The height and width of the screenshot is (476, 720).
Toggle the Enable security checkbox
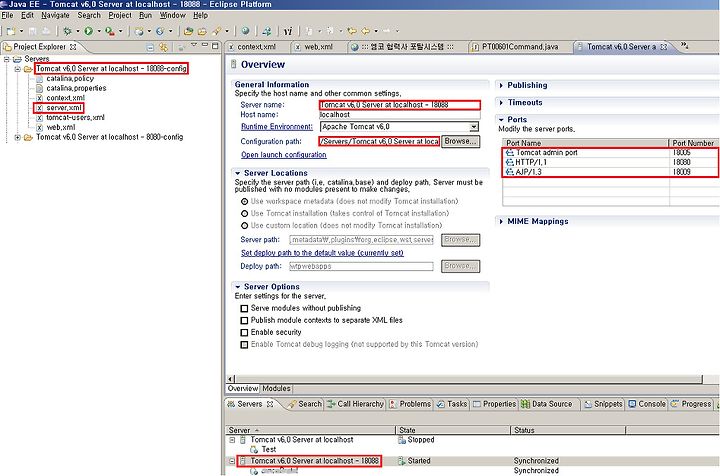pos(244,332)
